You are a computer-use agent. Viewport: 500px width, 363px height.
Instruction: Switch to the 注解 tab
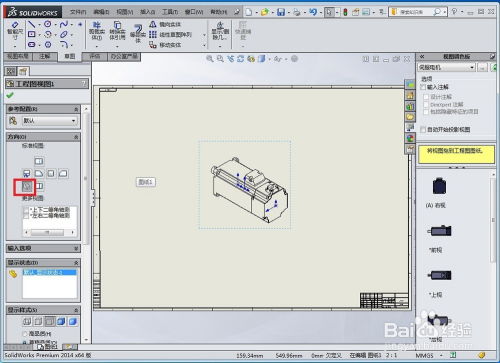click(44, 56)
